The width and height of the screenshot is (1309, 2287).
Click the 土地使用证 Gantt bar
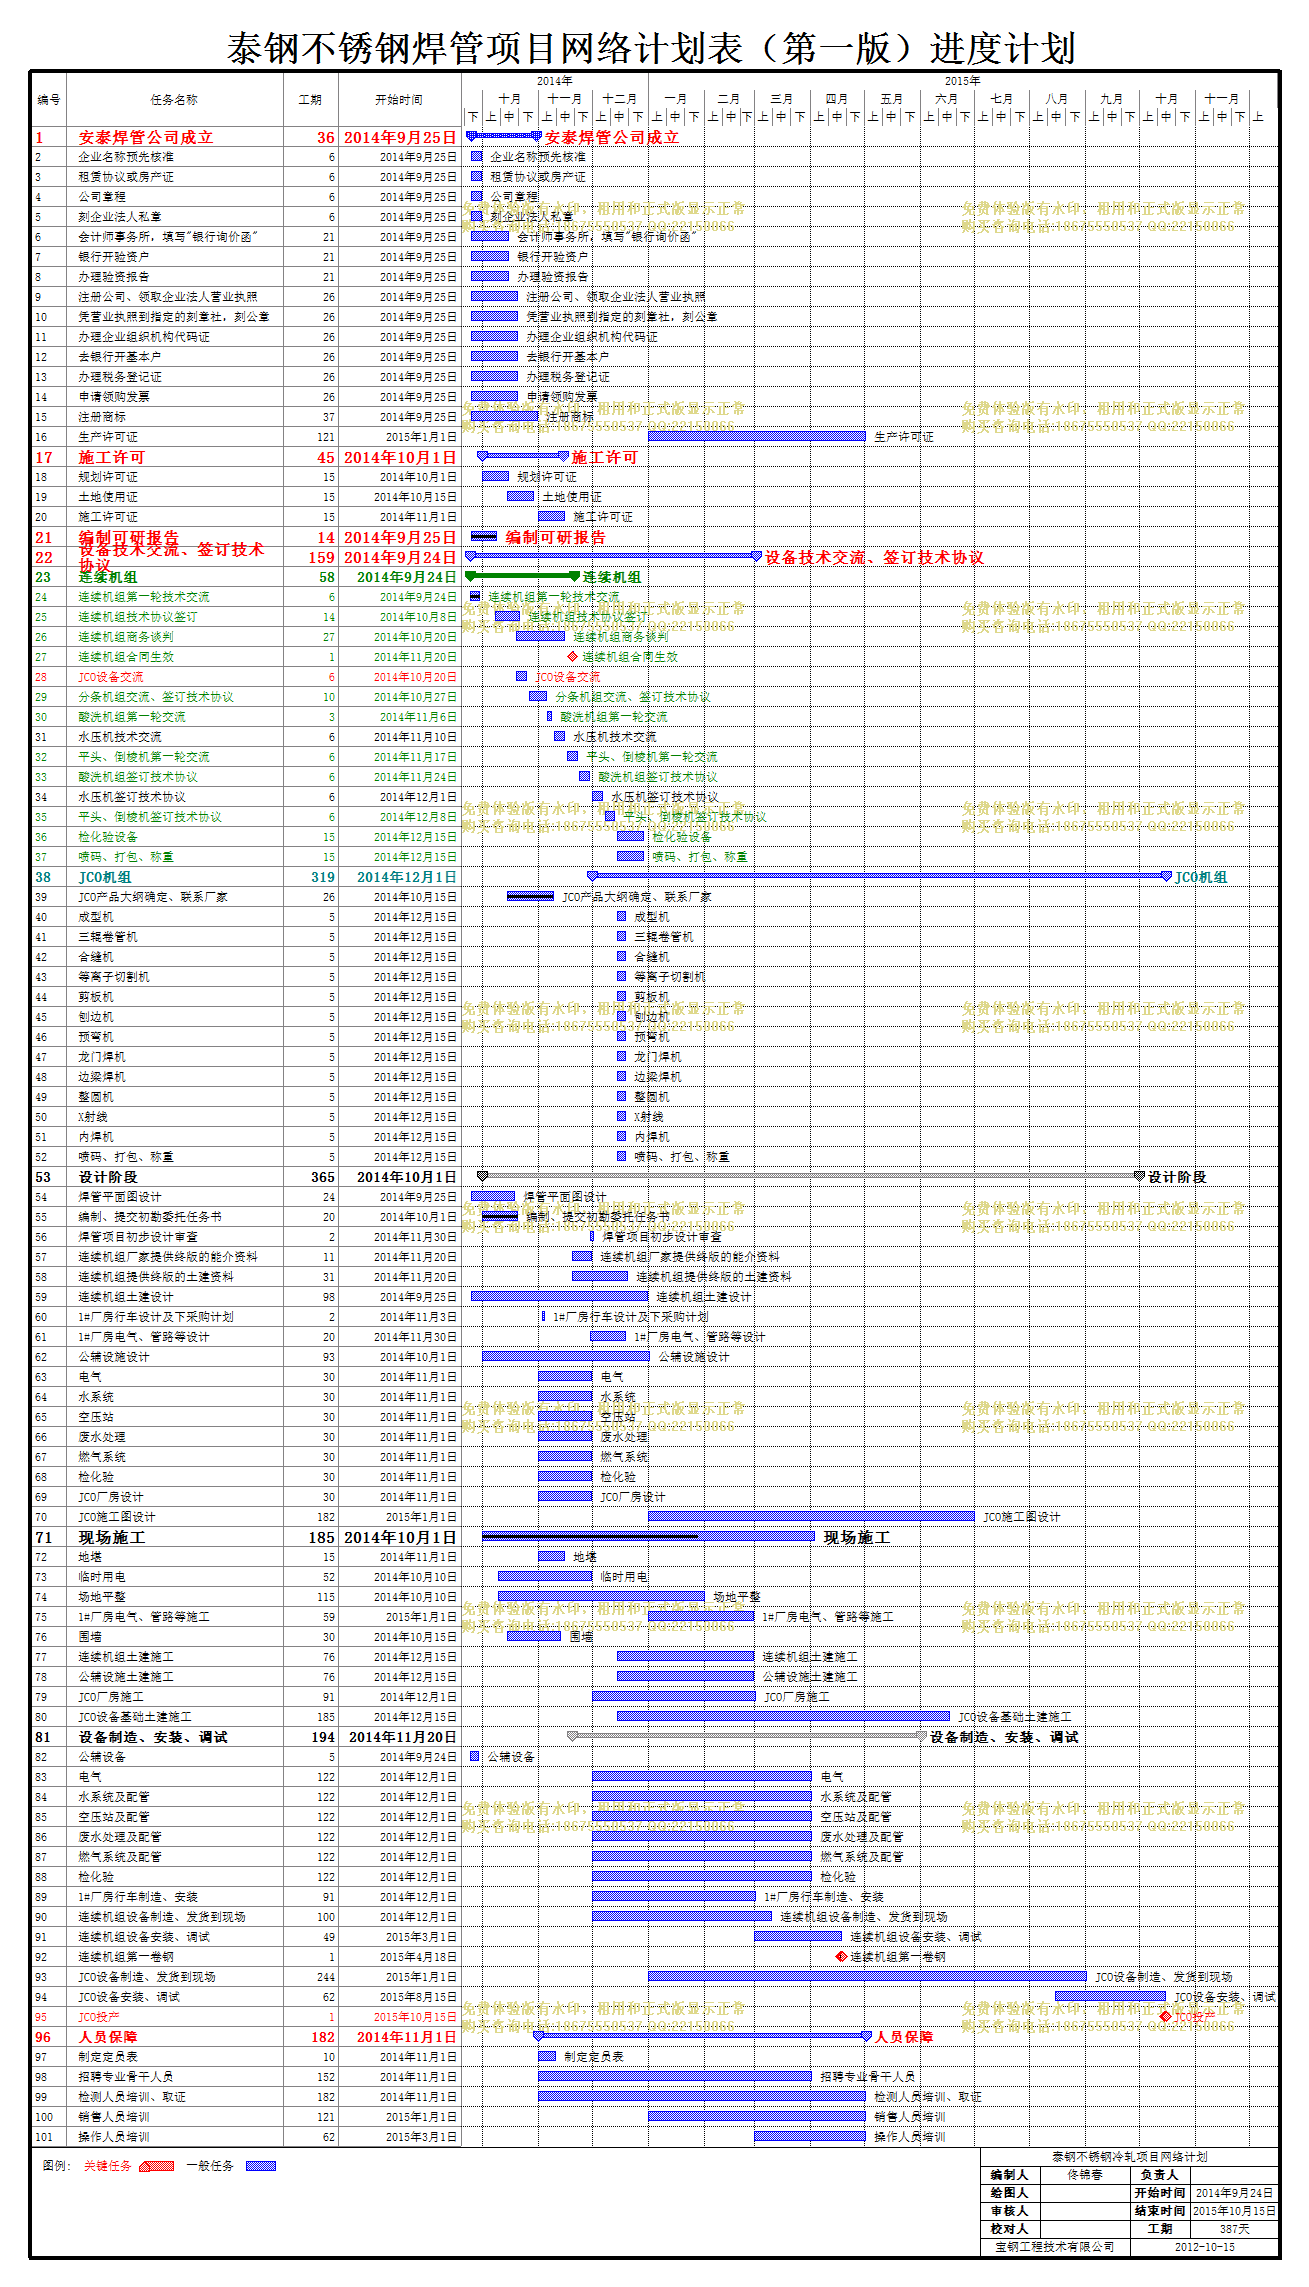[x=520, y=496]
